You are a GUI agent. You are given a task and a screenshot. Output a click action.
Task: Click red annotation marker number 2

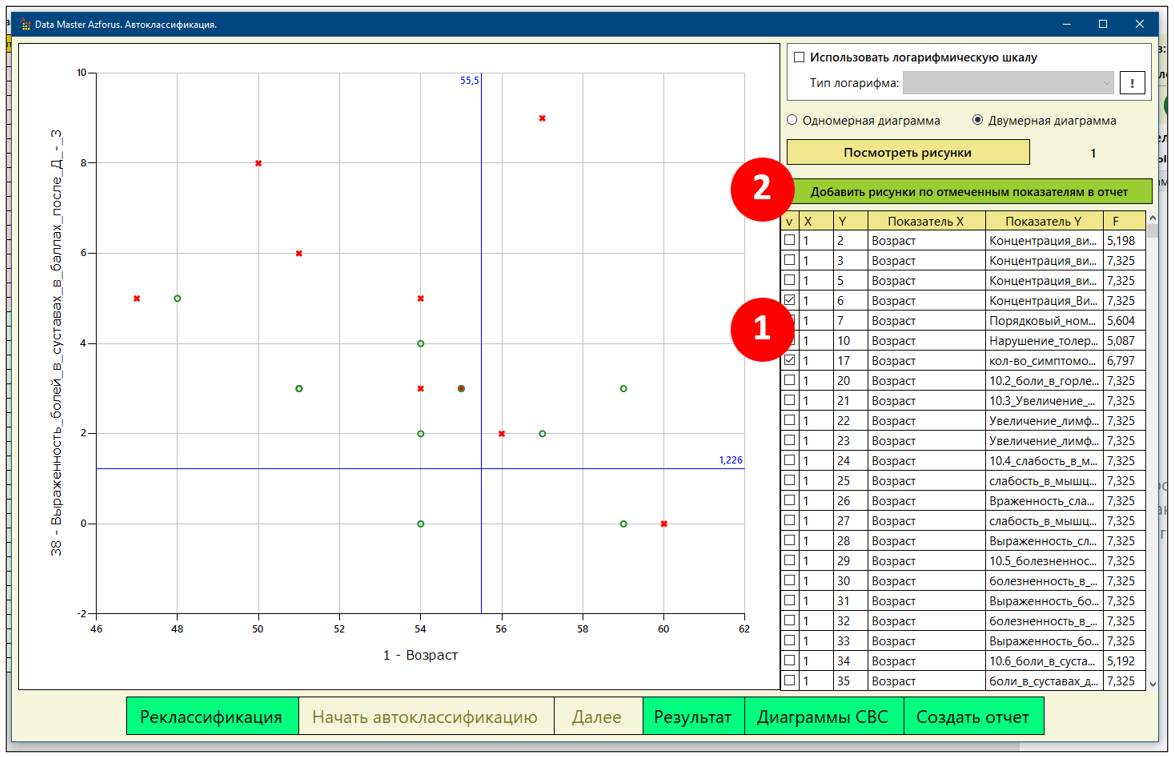pos(762,190)
